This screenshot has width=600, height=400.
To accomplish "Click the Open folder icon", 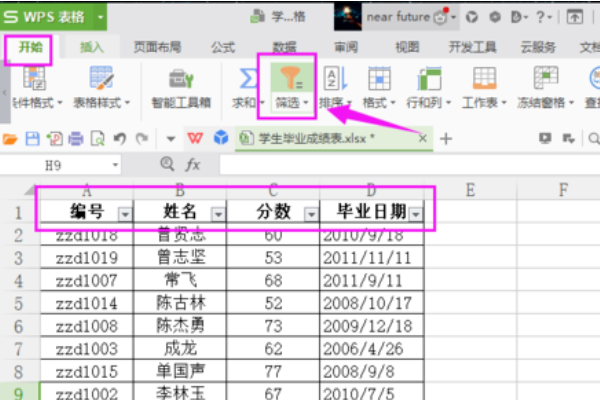I will click(10, 139).
